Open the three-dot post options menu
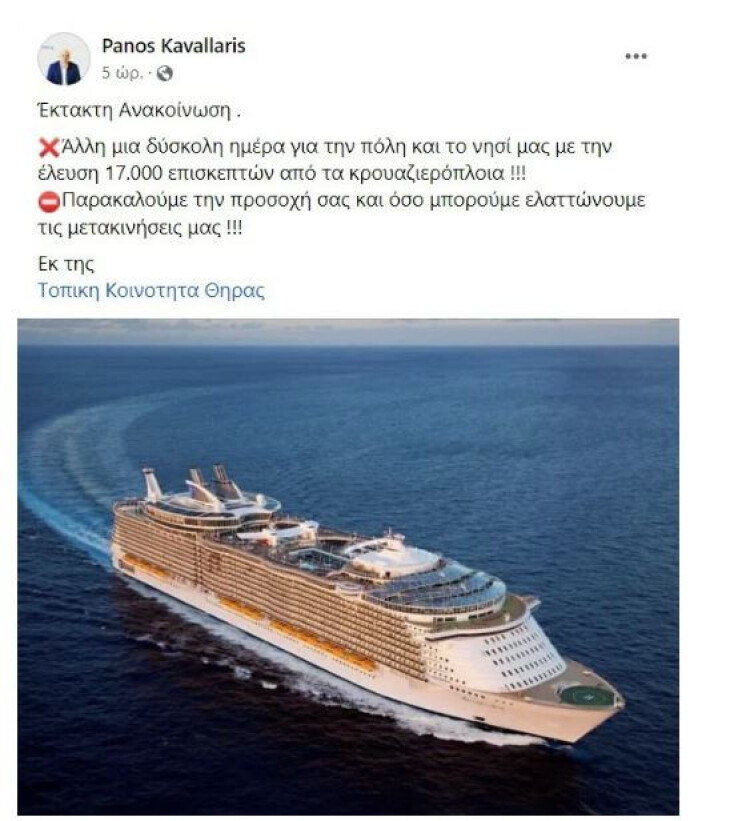Viewport: 734px width, 821px height. 636,56
